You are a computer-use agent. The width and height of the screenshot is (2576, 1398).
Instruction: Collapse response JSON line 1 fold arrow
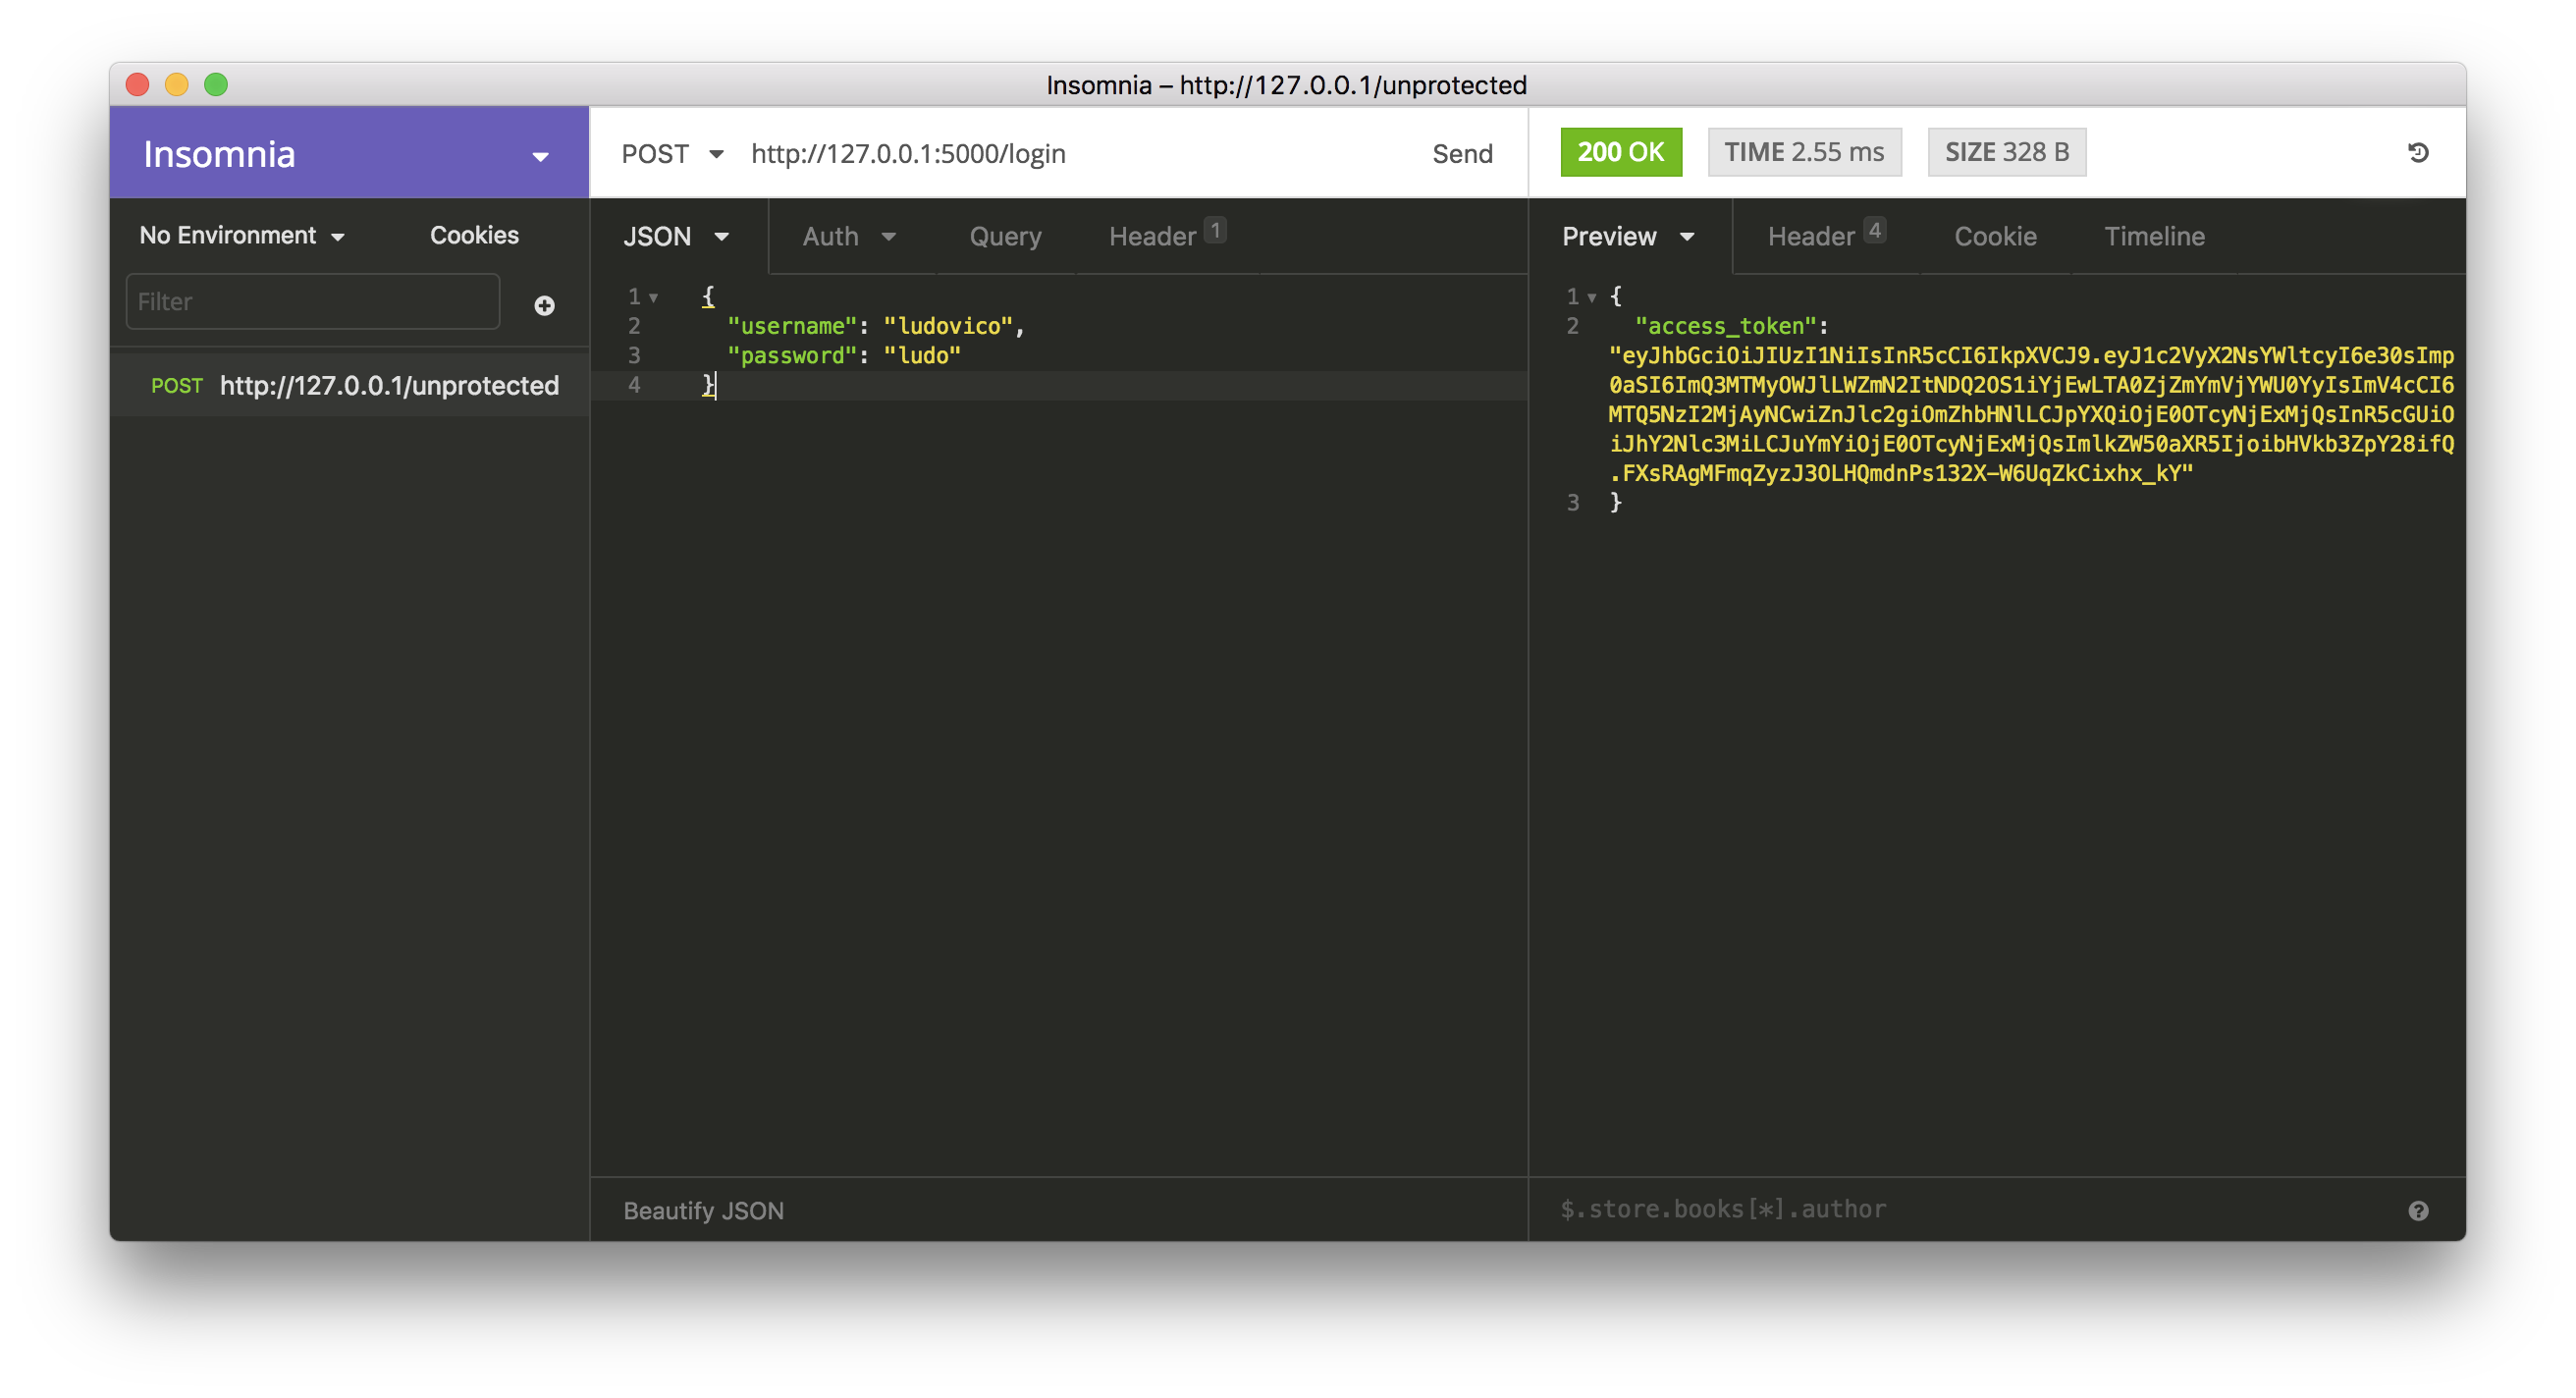(x=1591, y=297)
